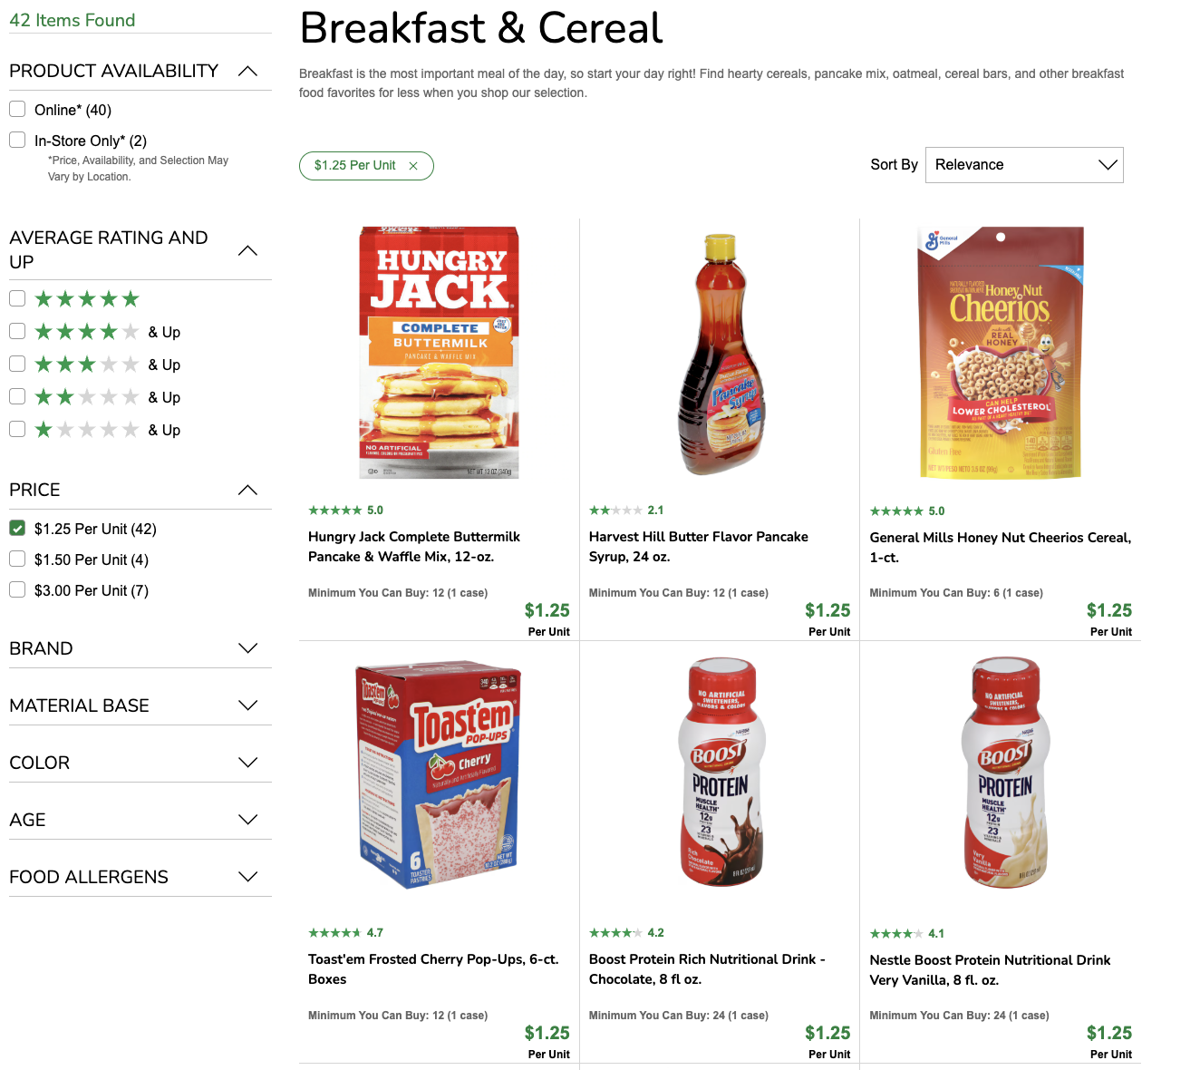The width and height of the screenshot is (1200, 1070).
Task: Select the $3.00 Per Unit checkbox
Action: (18, 590)
